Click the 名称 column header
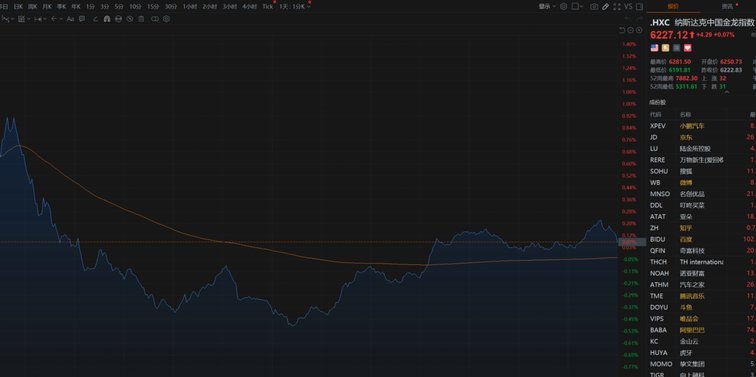Viewport: 756px width, 377px height. coord(685,115)
